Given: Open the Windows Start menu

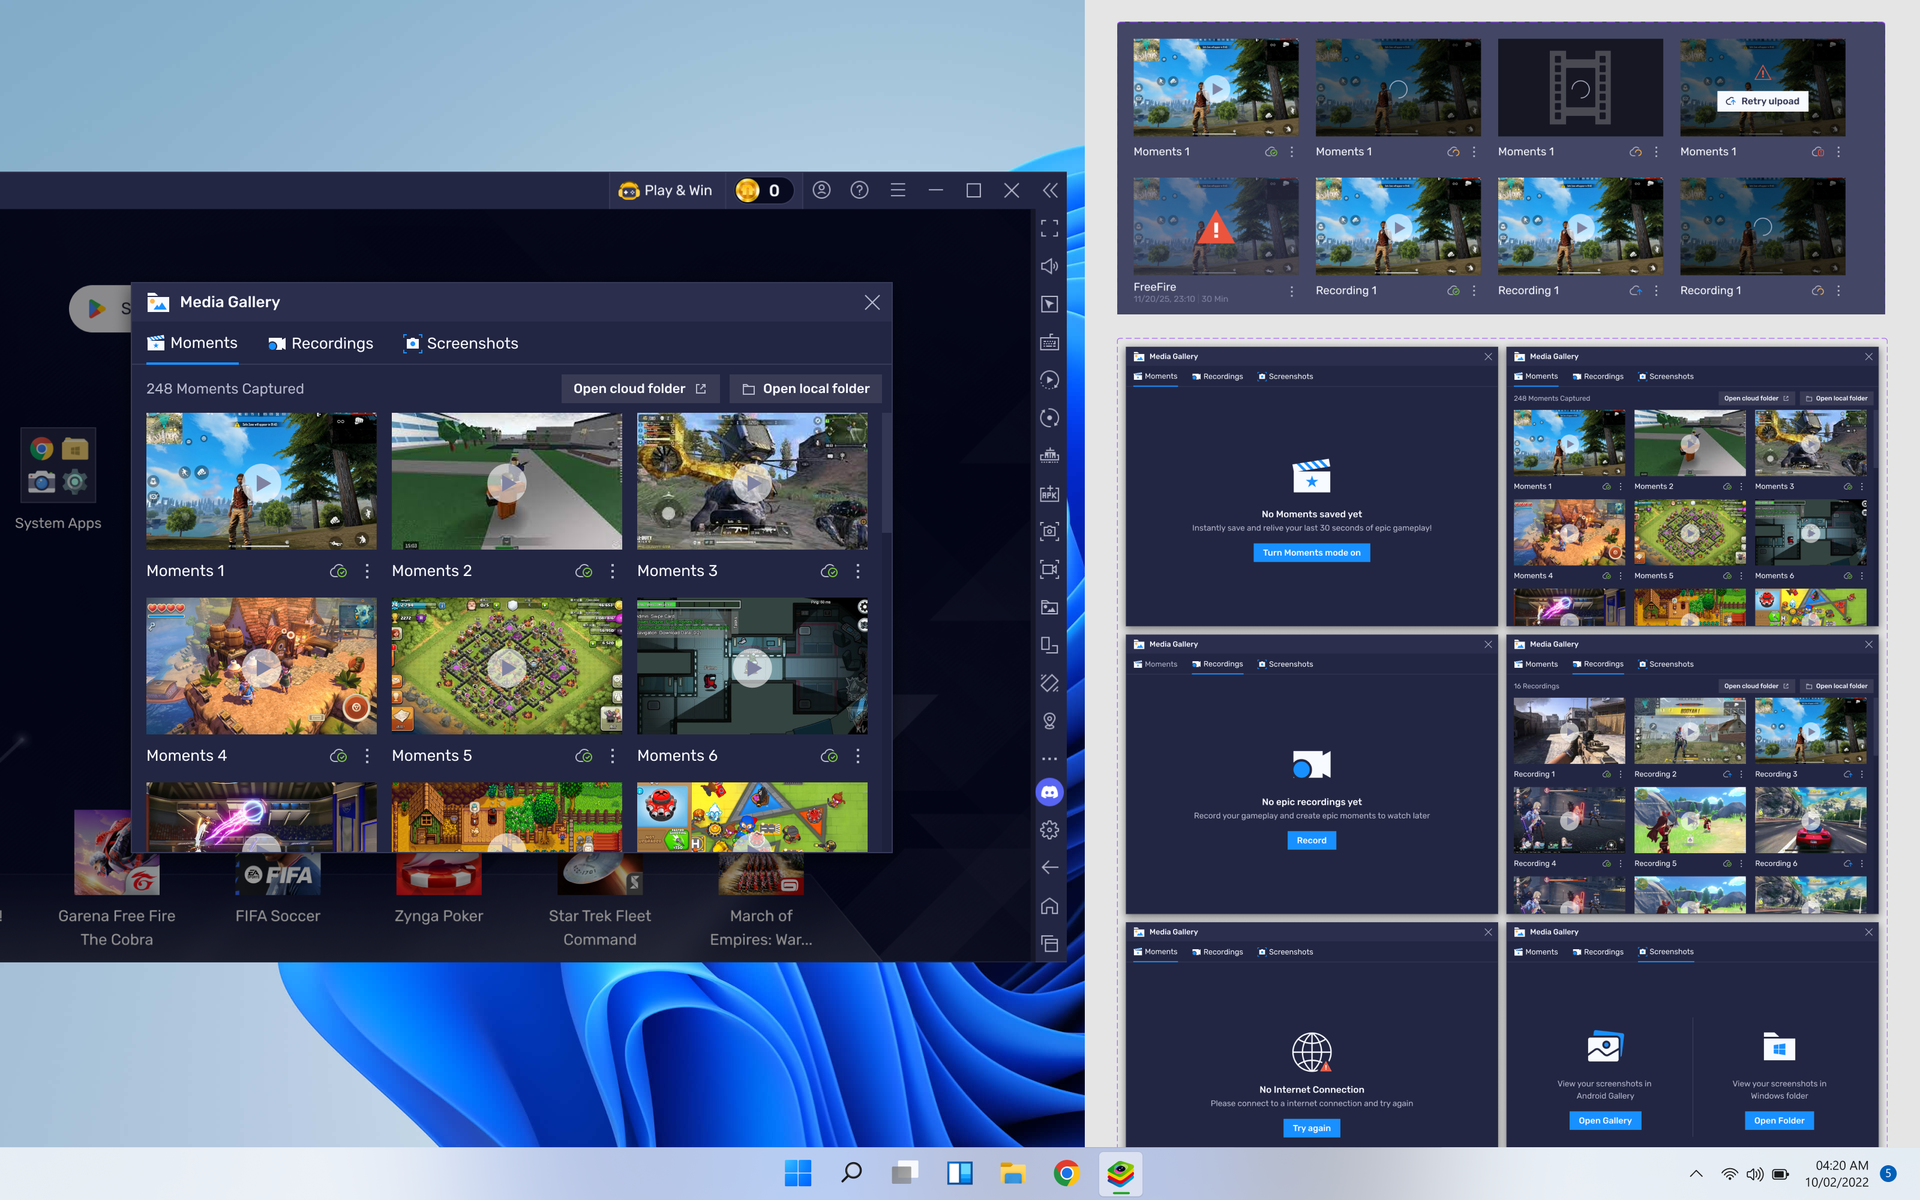Looking at the screenshot, I should [x=798, y=1173].
